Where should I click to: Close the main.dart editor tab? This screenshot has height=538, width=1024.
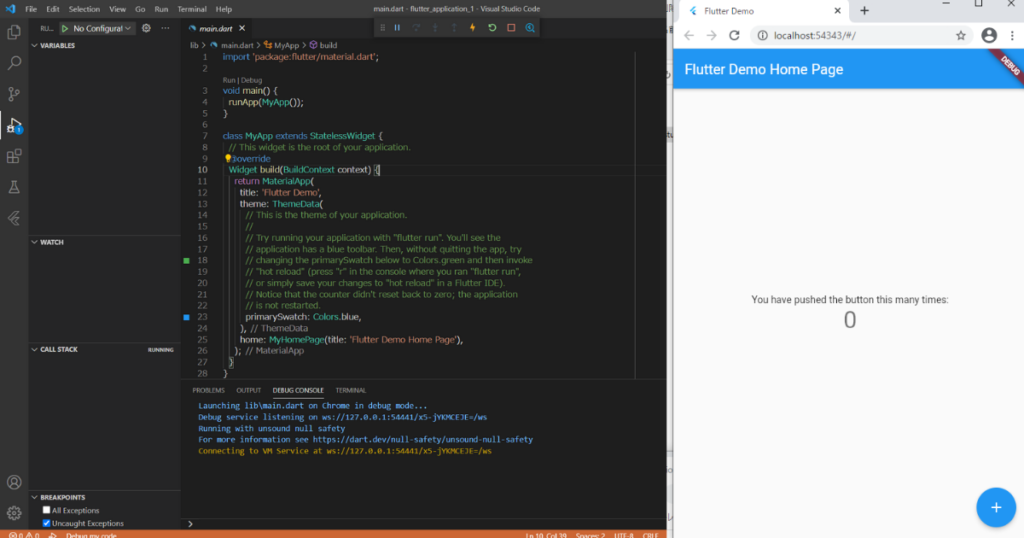[242, 28]
